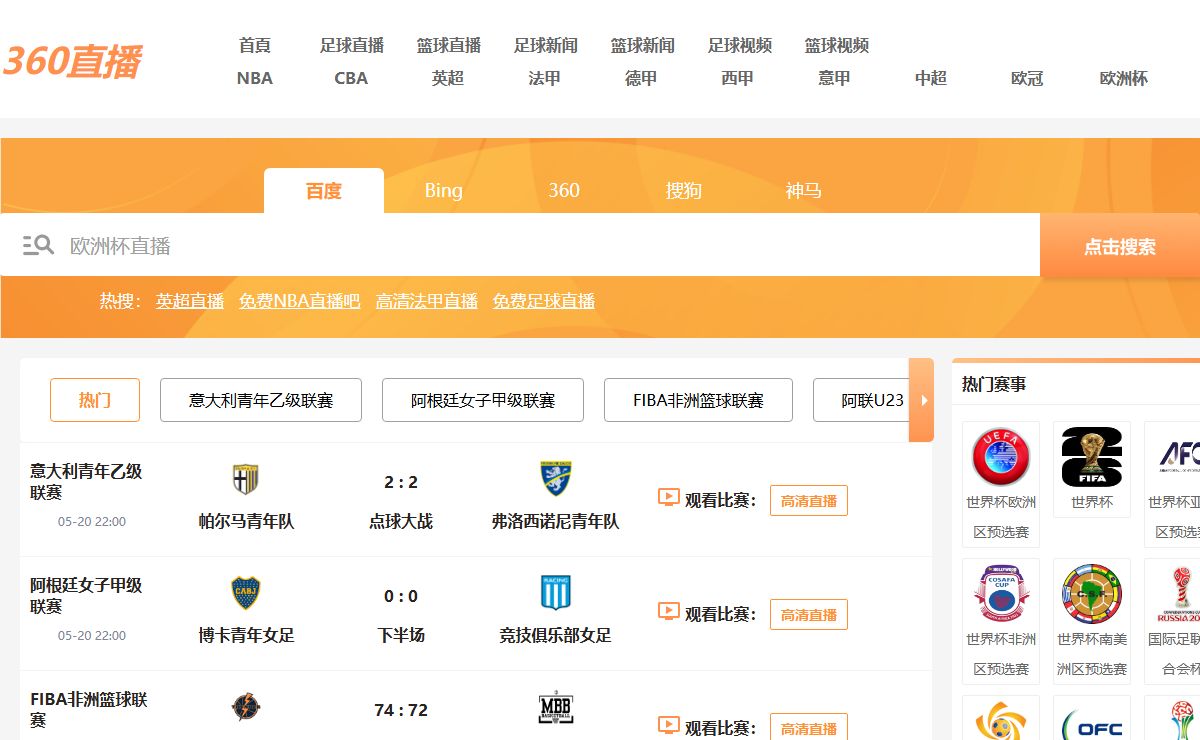
Task: Click the 74 : 72 score text
Action: click(401, 710)
